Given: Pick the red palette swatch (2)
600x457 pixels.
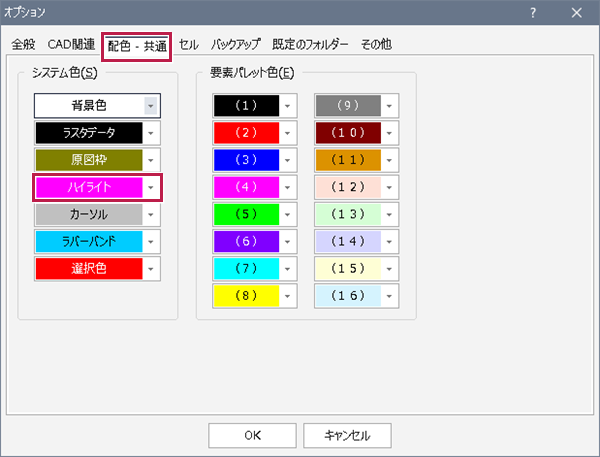Looking at the screenshot, I should tap(245, 132).
